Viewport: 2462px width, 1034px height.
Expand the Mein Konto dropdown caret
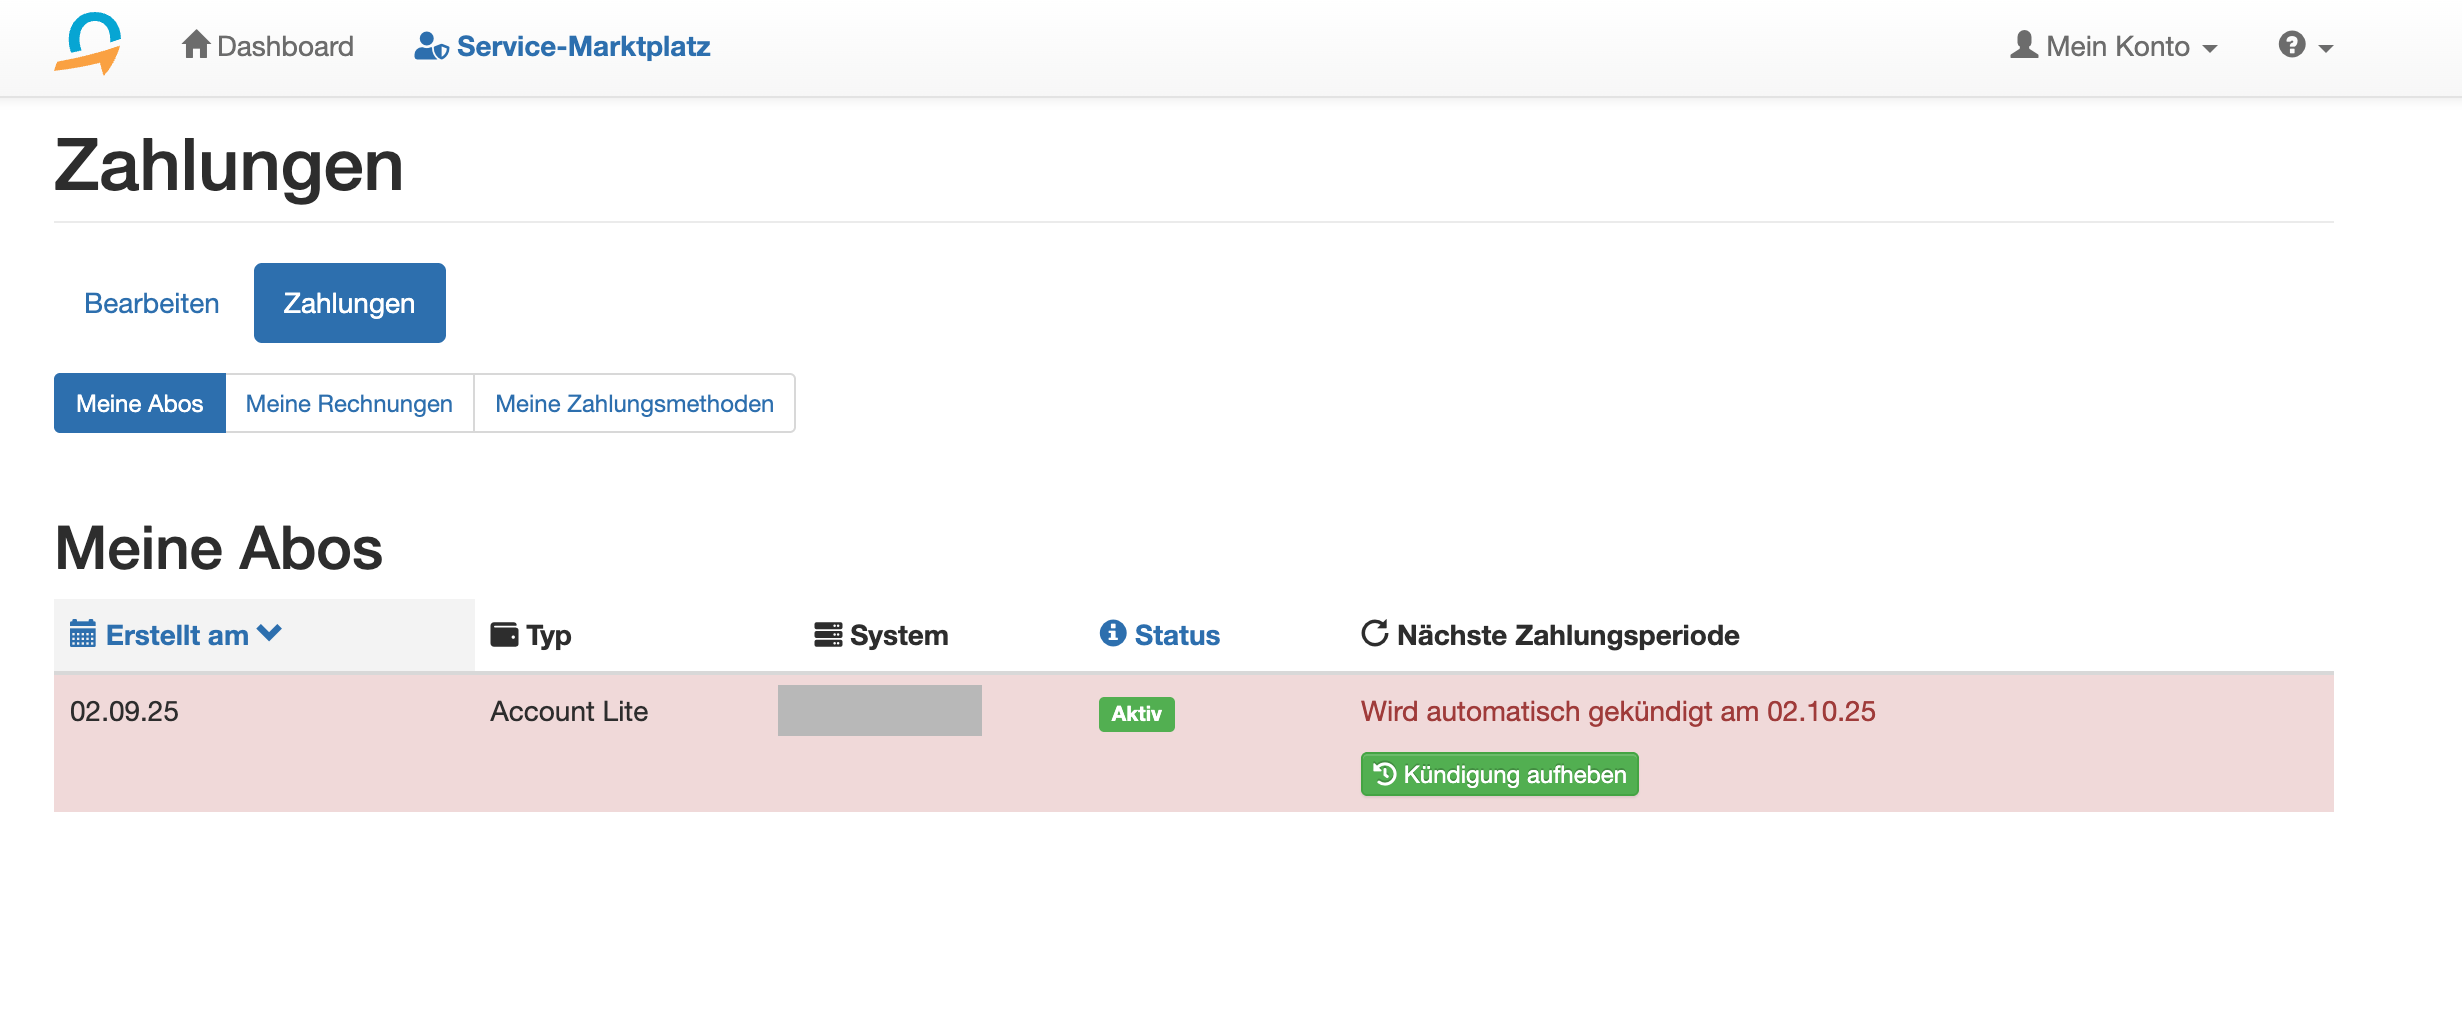click(2210, 48)
